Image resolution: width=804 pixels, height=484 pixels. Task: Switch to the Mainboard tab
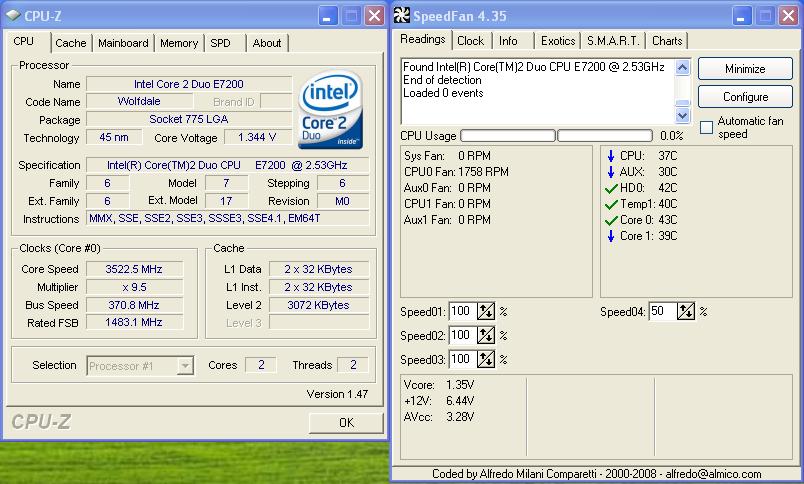[123, 43]
